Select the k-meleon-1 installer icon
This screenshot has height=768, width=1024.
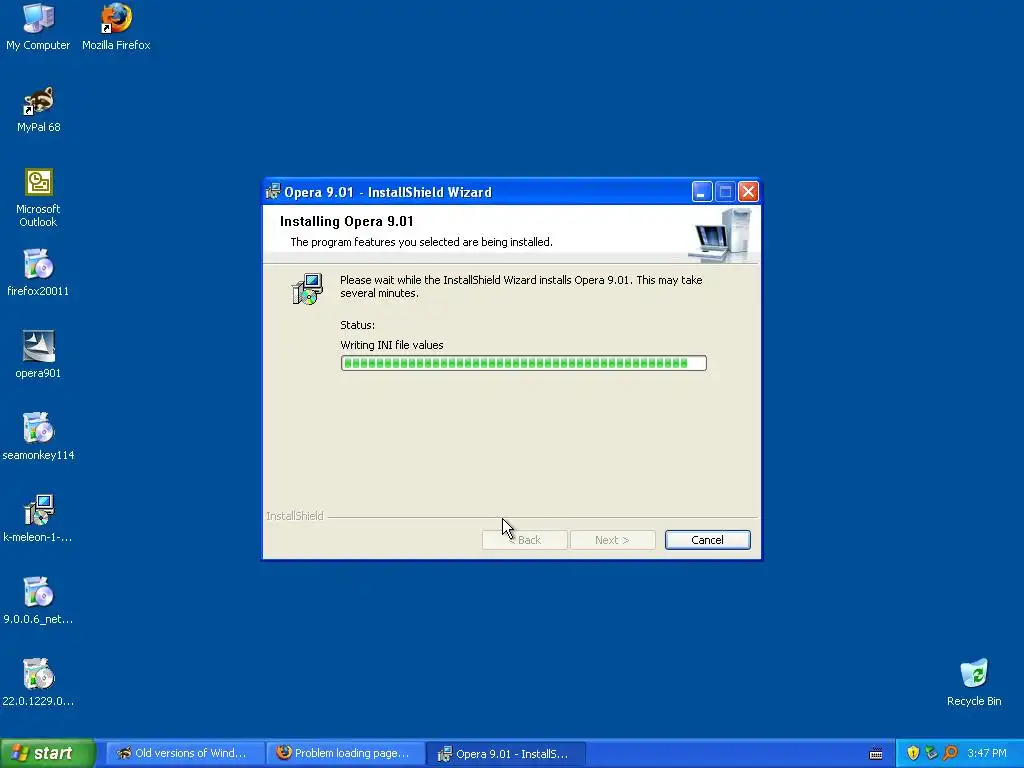38,519
